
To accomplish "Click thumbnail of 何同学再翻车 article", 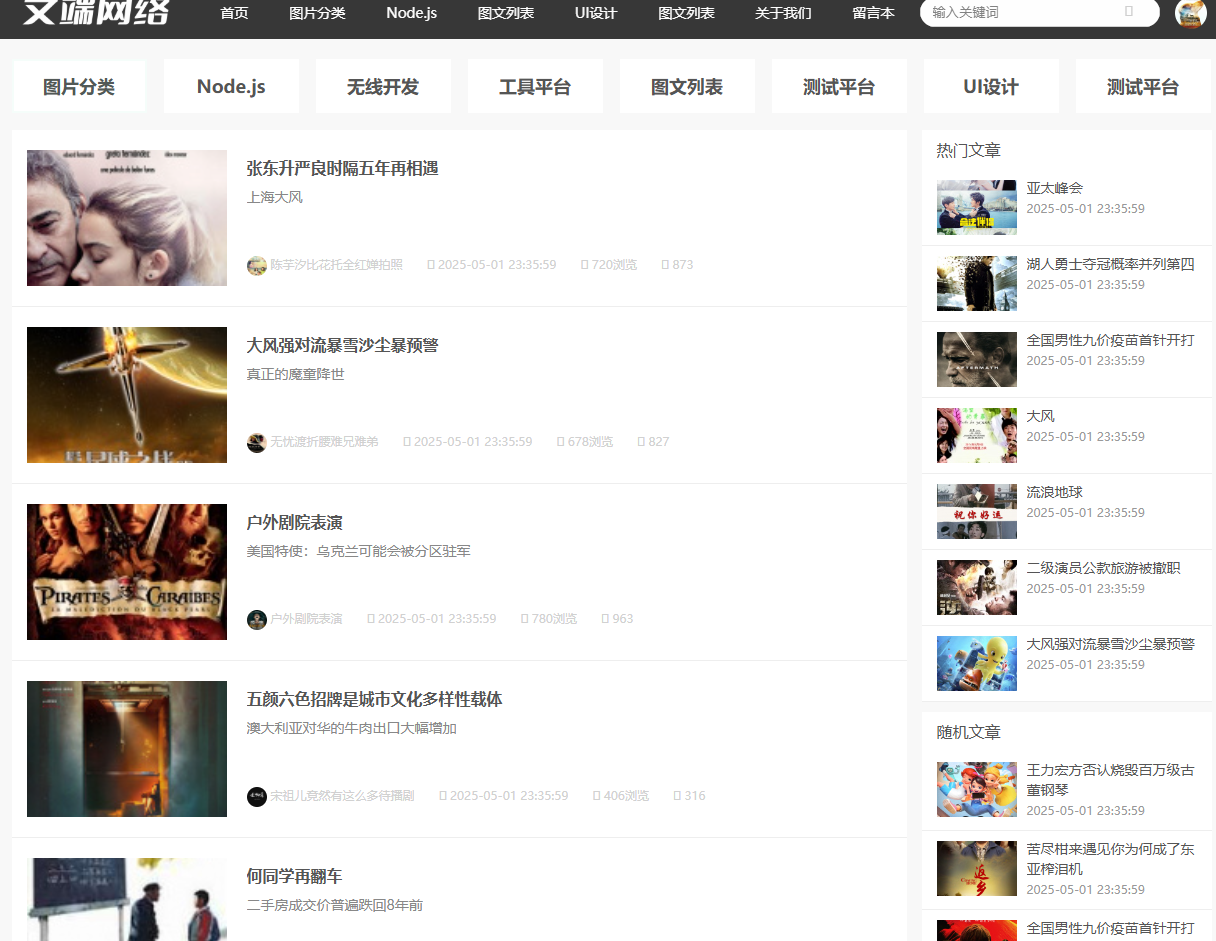I will [127, 899].
